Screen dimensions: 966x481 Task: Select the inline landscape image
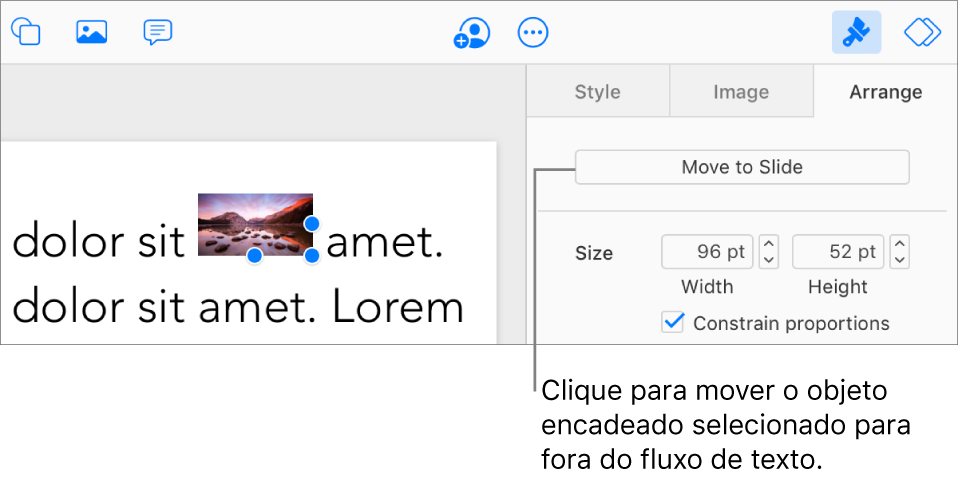(x=255, y=224)
